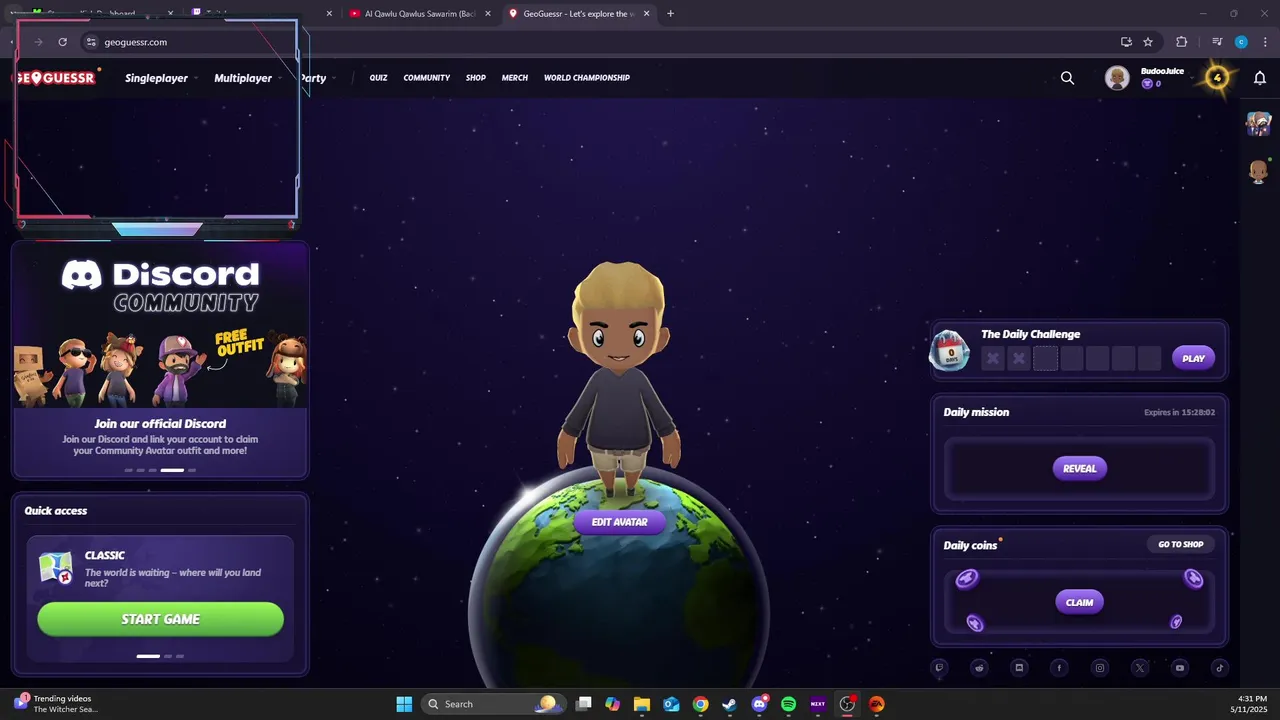Viewport: 1280px width, 720px height.
Task: Select the first banner carousel dot
Action: pos(128,470)
